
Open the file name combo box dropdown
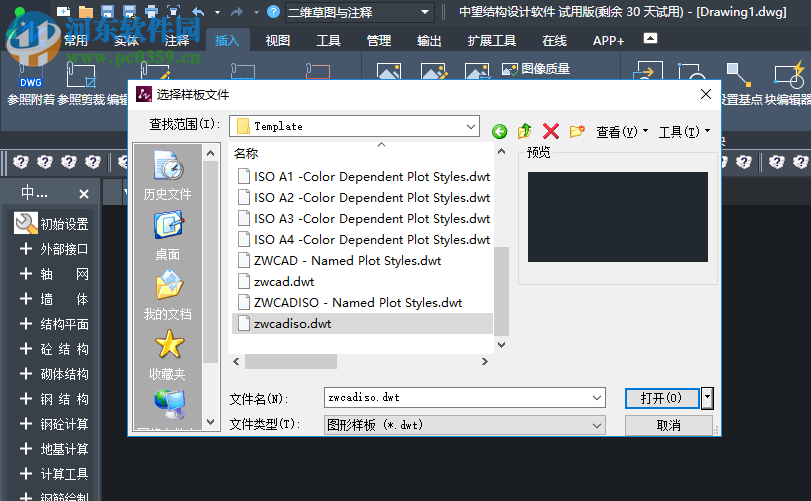click(596, 398)
